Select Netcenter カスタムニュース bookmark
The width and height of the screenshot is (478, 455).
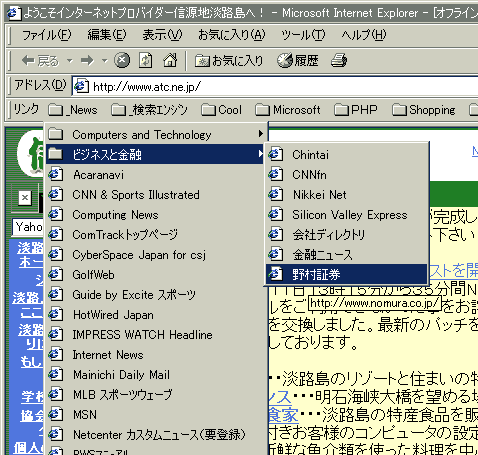(x=156, y=435)
